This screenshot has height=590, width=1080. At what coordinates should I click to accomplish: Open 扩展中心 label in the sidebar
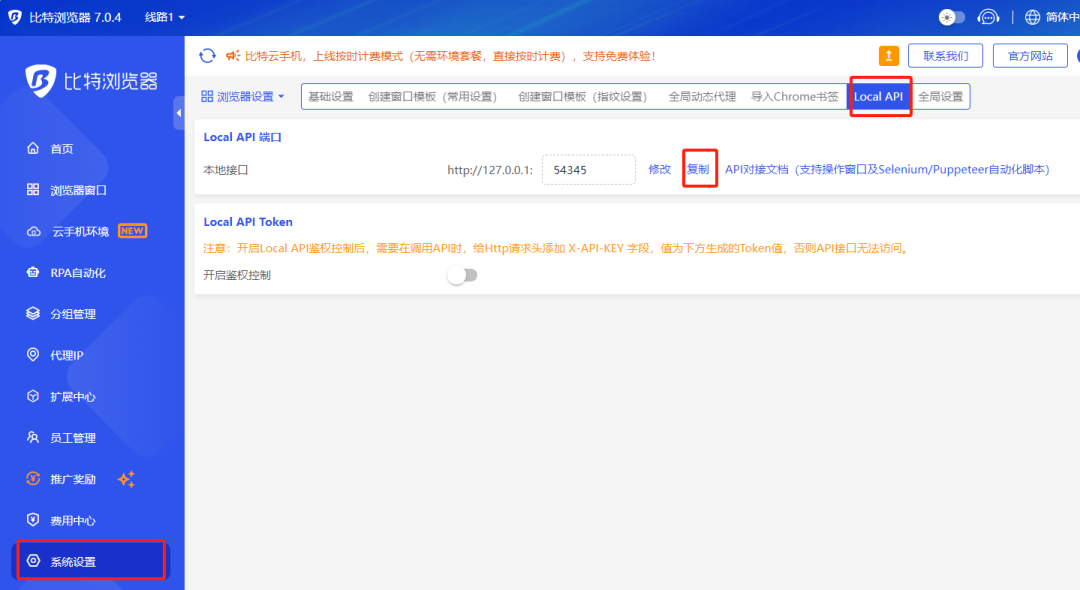(73, 397)
